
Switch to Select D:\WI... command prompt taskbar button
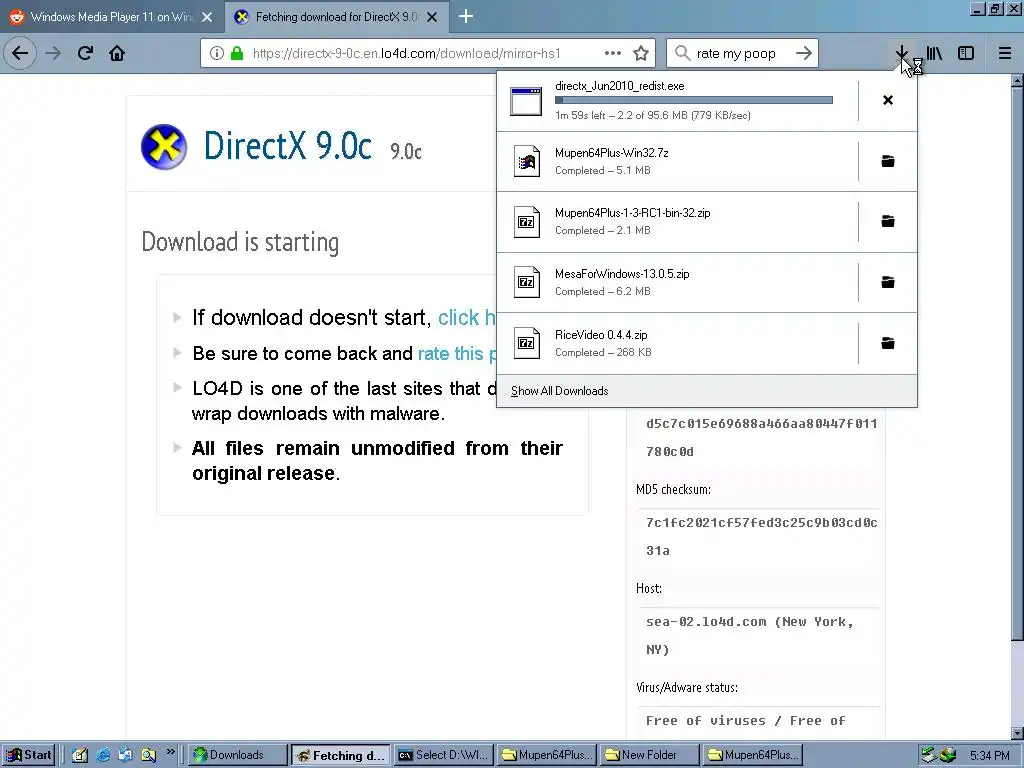coord(443,755)
